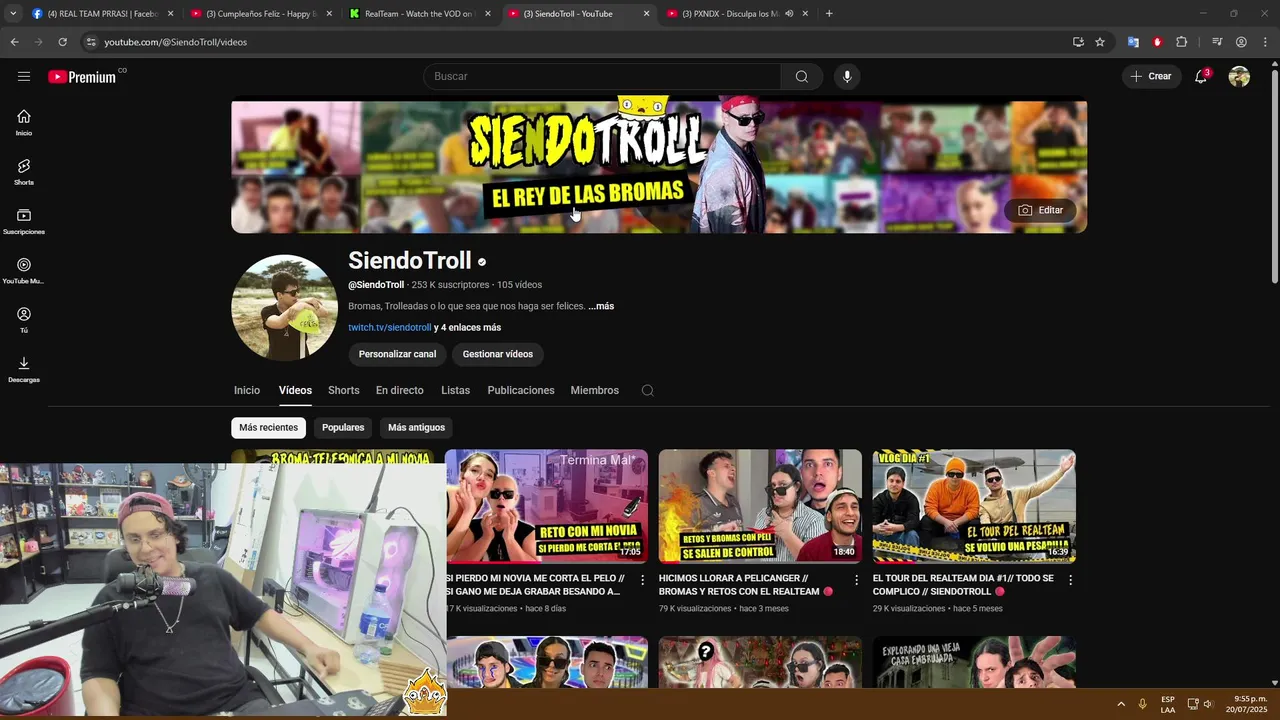Image resolution: width=1280 pixels, height=720 pixels.
Task: Open options for EL TOUR DEL REALTEAM video
Action: tap(1070, 580)
